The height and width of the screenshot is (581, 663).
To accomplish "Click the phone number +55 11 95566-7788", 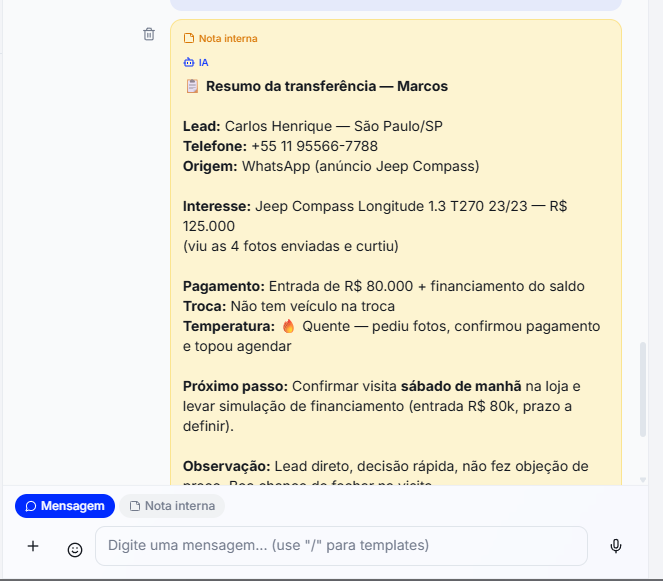I will click(314, 146).
